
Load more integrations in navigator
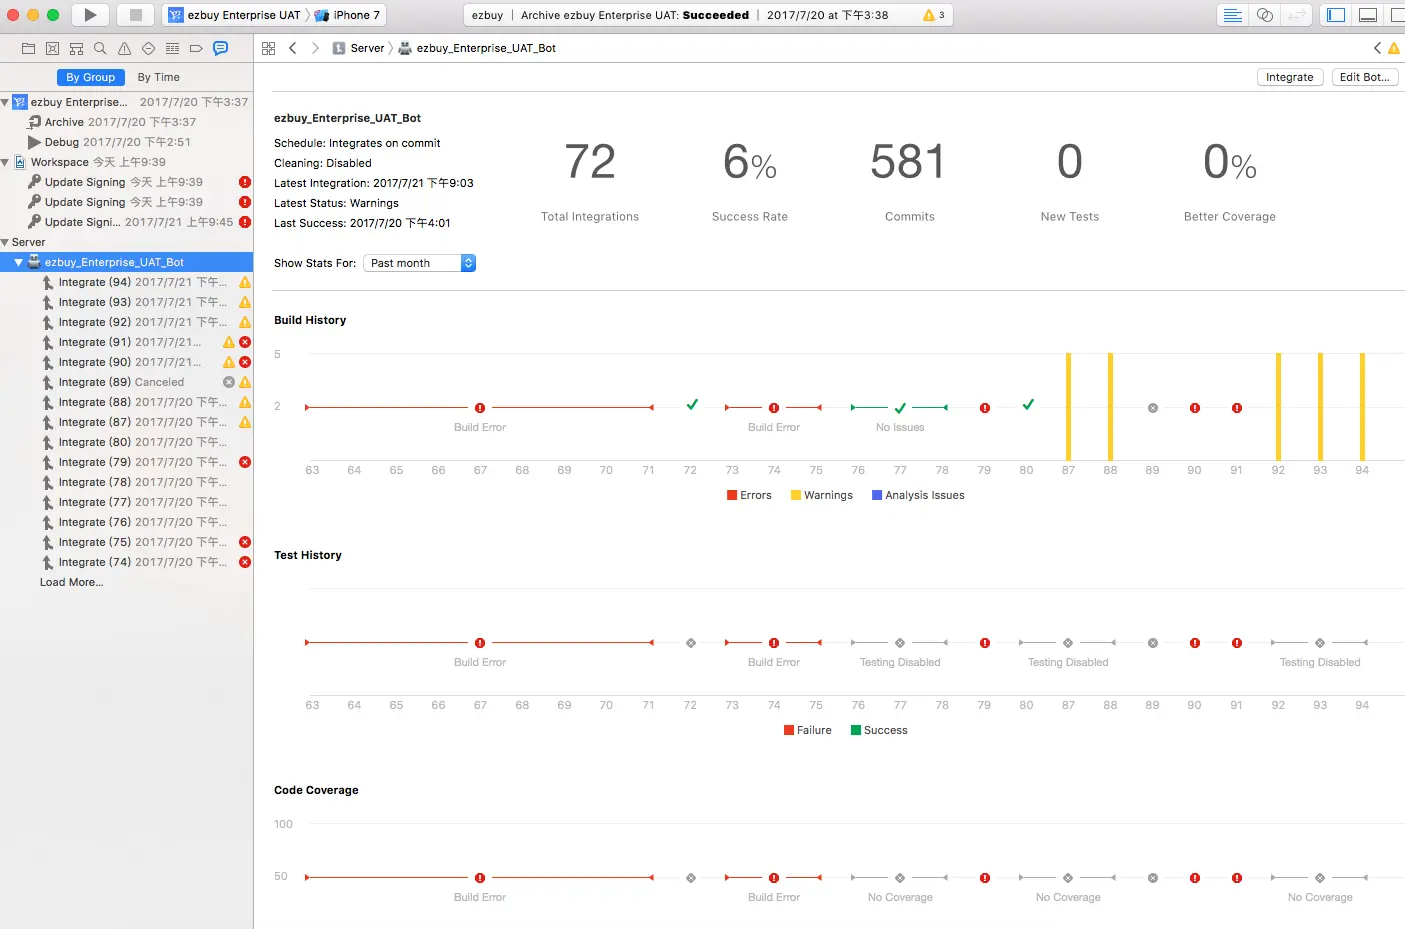71,582
